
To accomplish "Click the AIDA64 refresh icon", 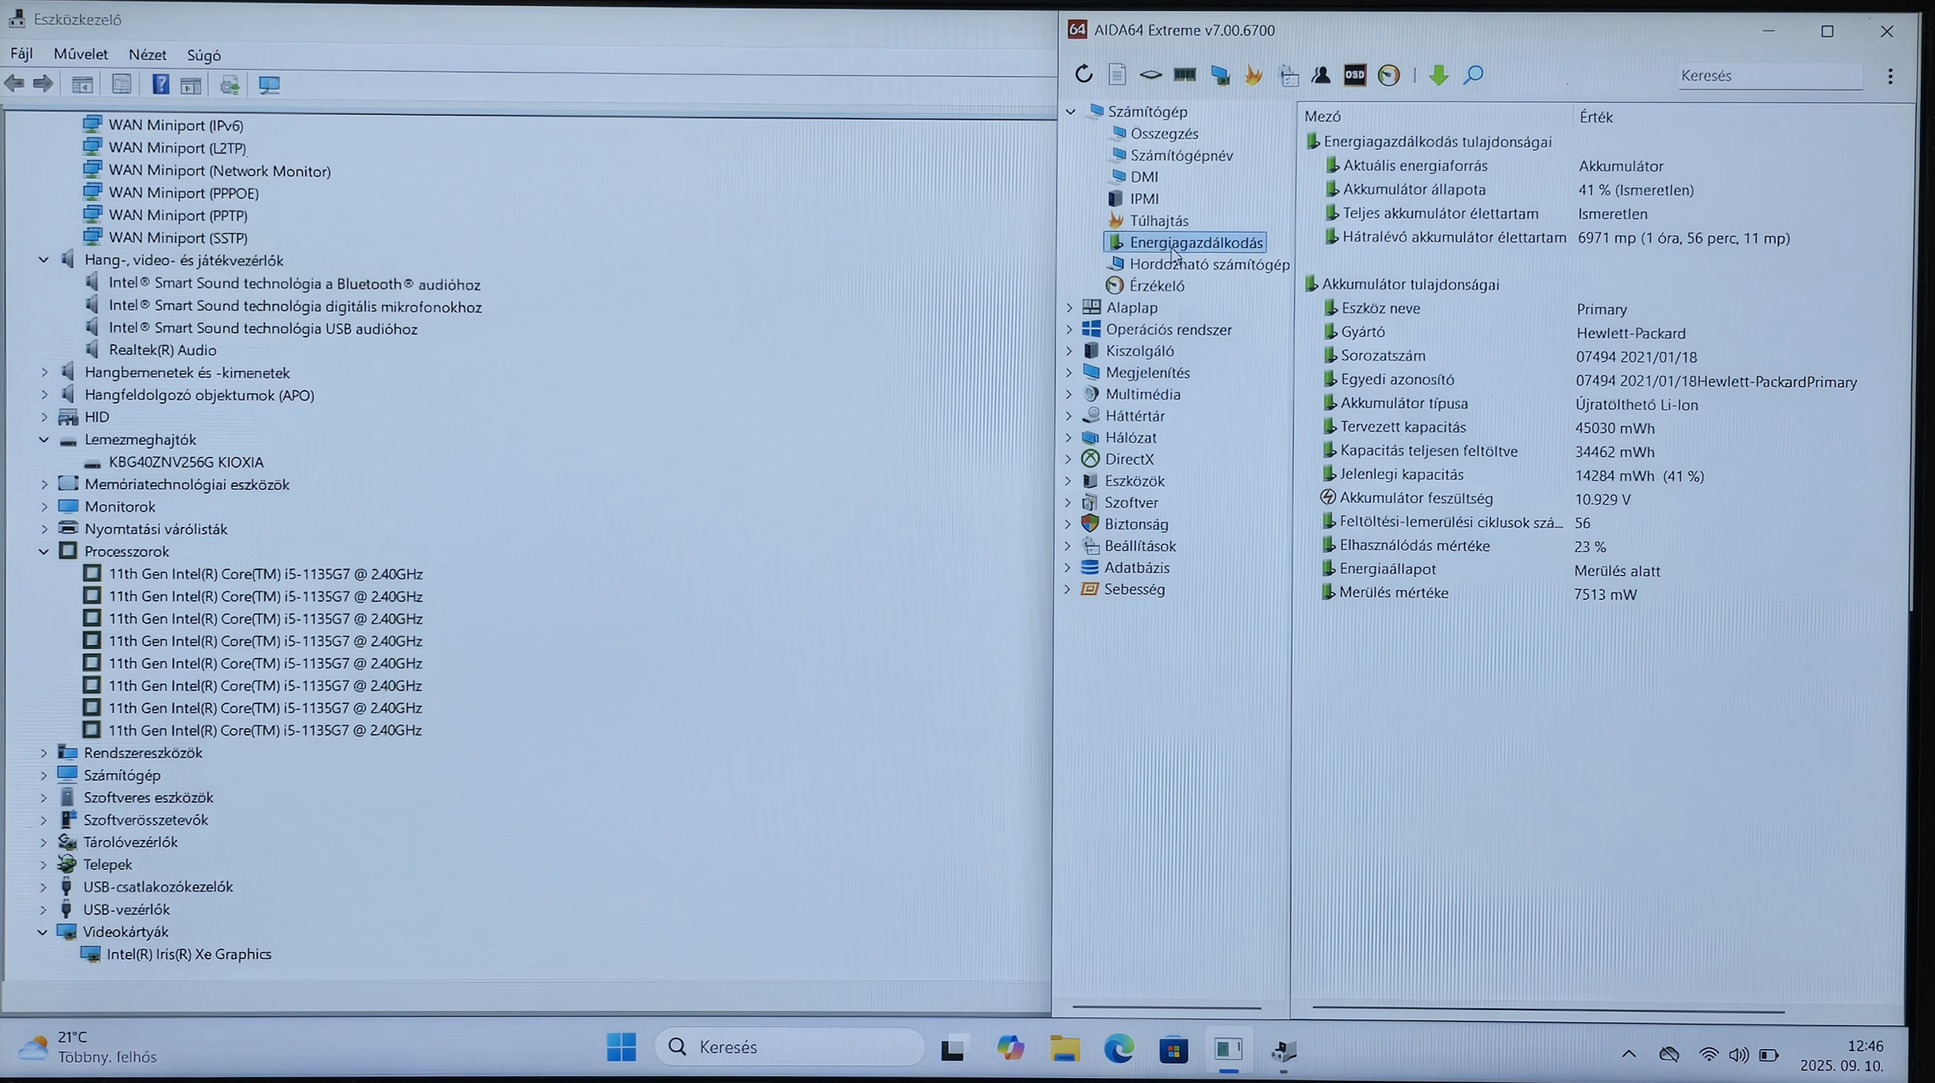I will point(1083,75).
